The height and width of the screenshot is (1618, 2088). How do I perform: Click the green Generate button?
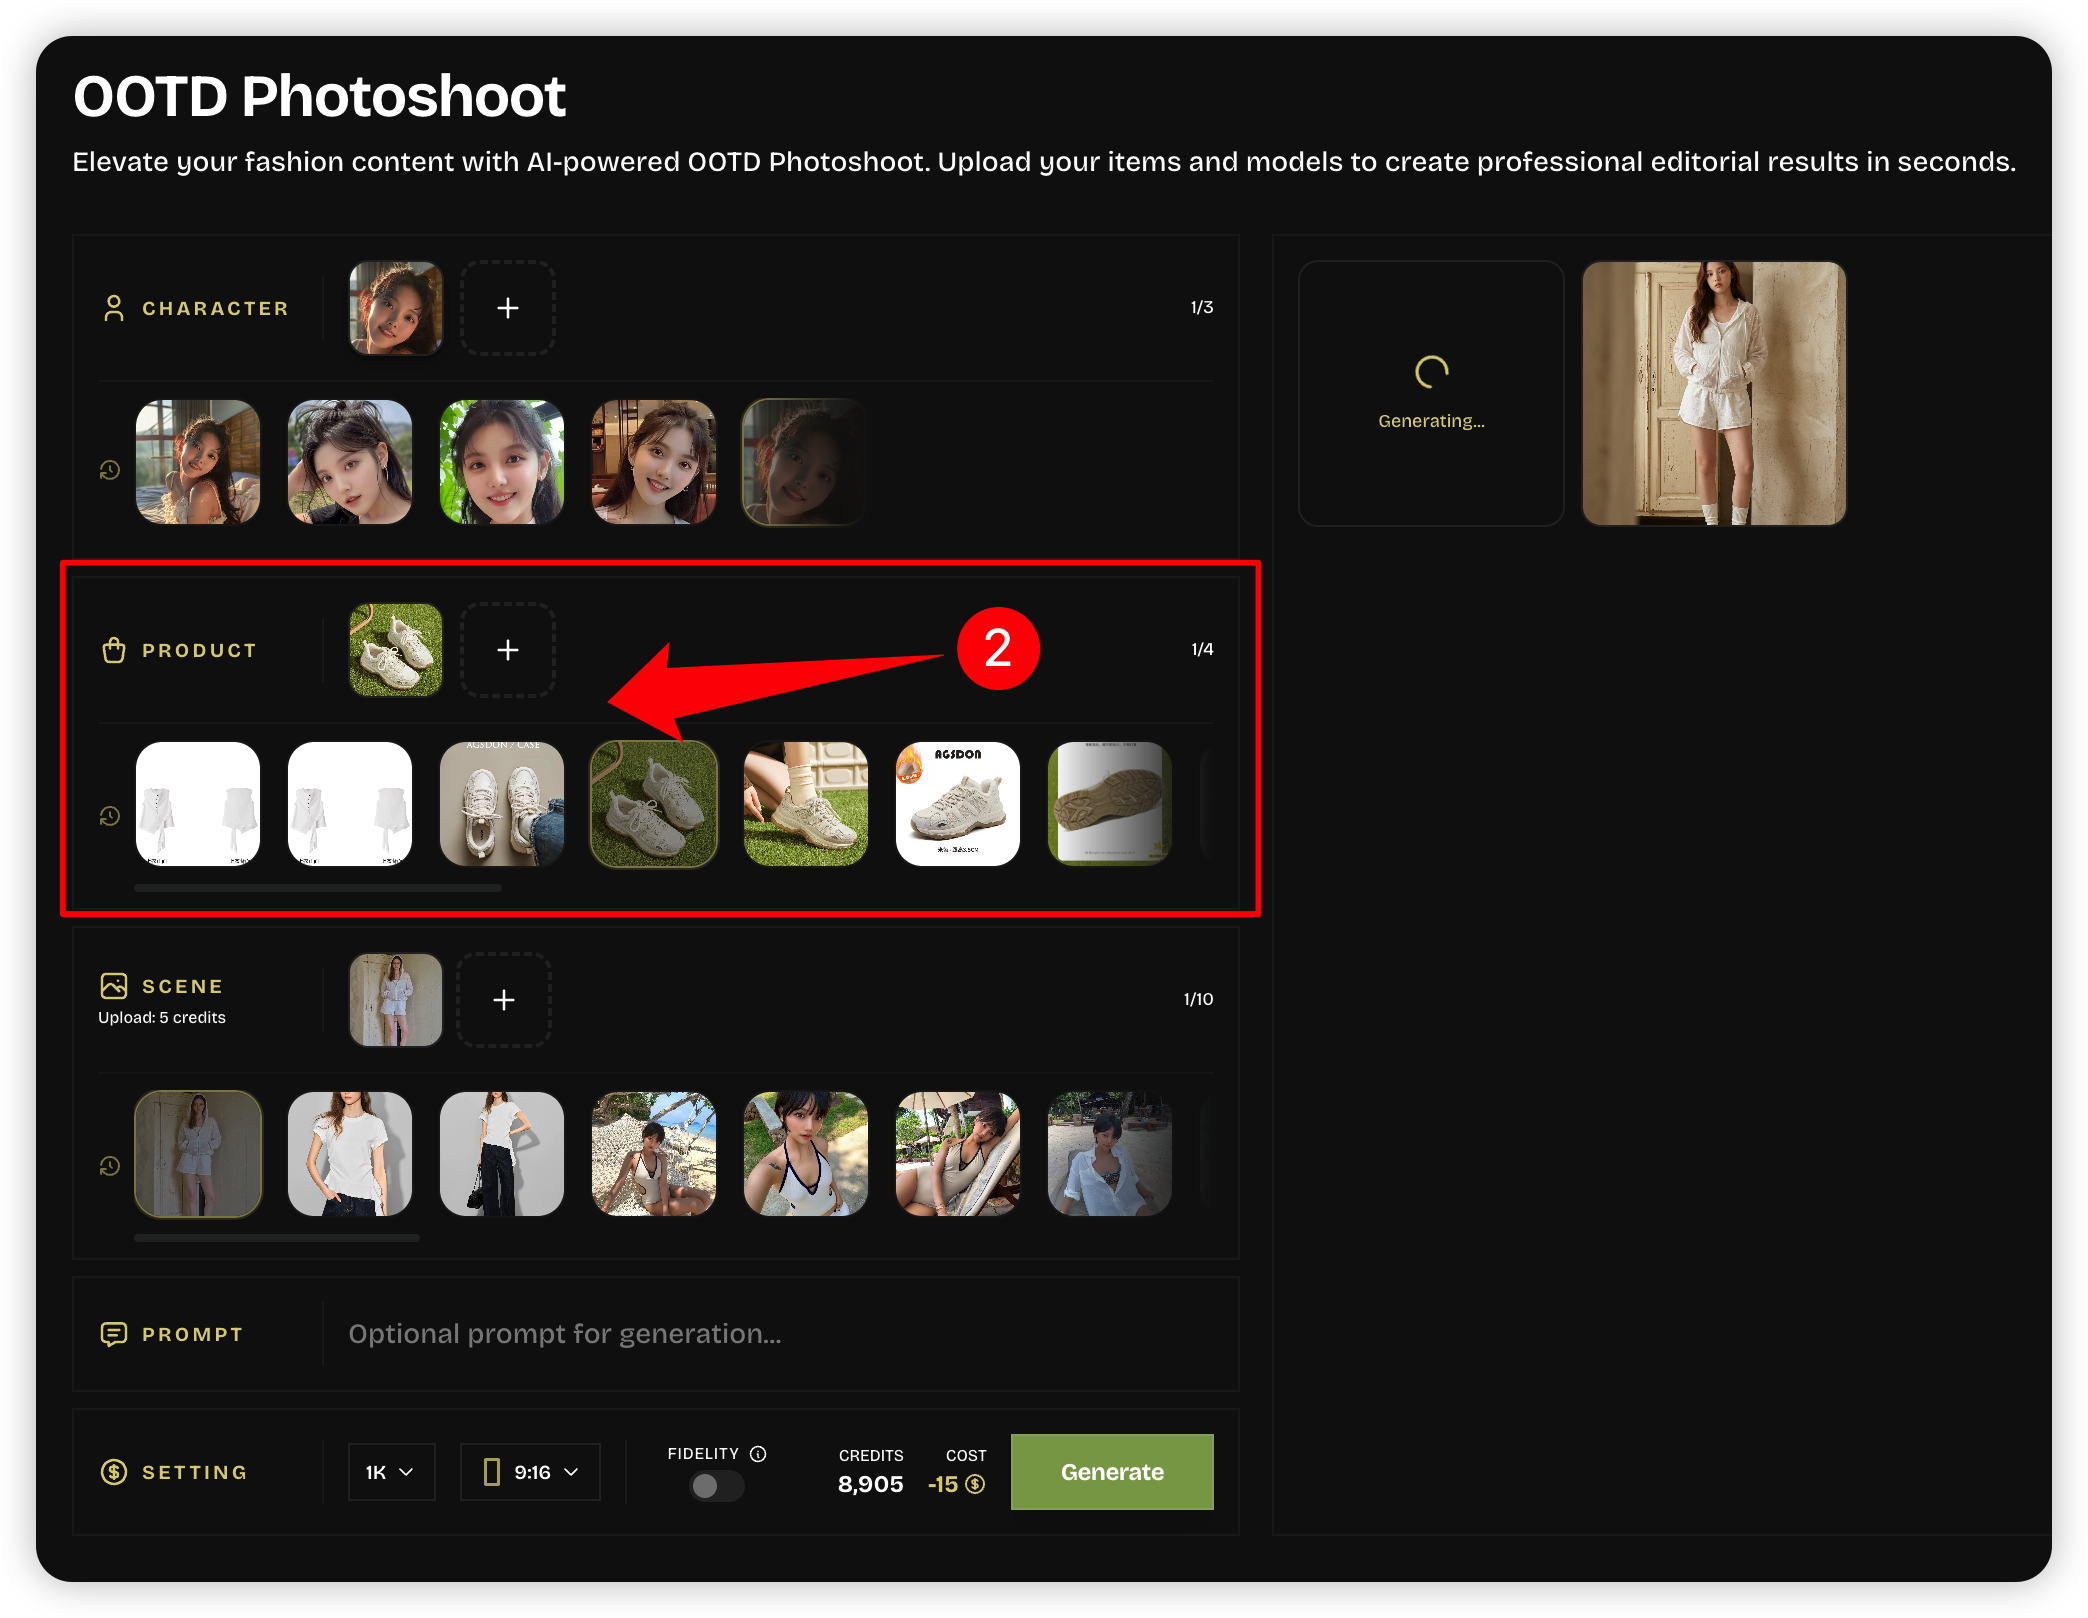[1112, 1472]
